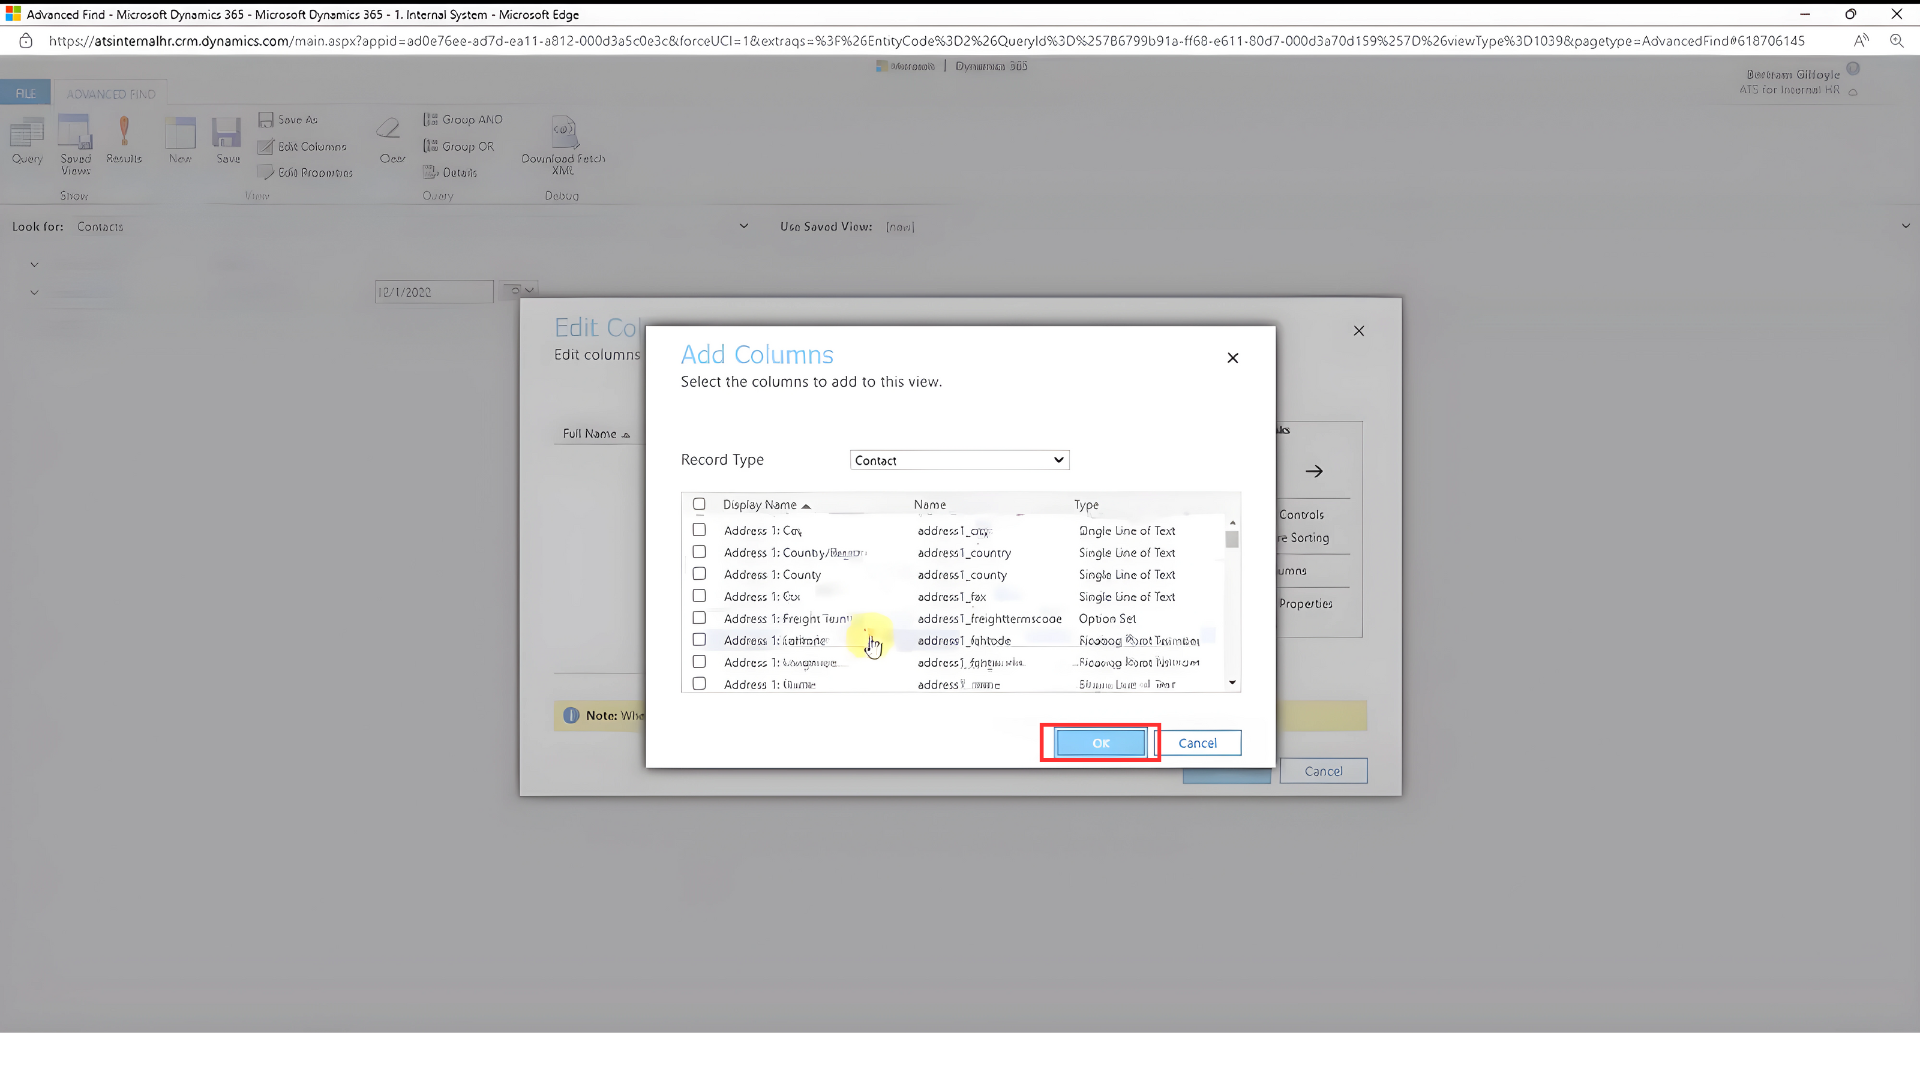Expand the first query row chevron
This screenshot has height=1080, width=1920.
pos(34,265)
